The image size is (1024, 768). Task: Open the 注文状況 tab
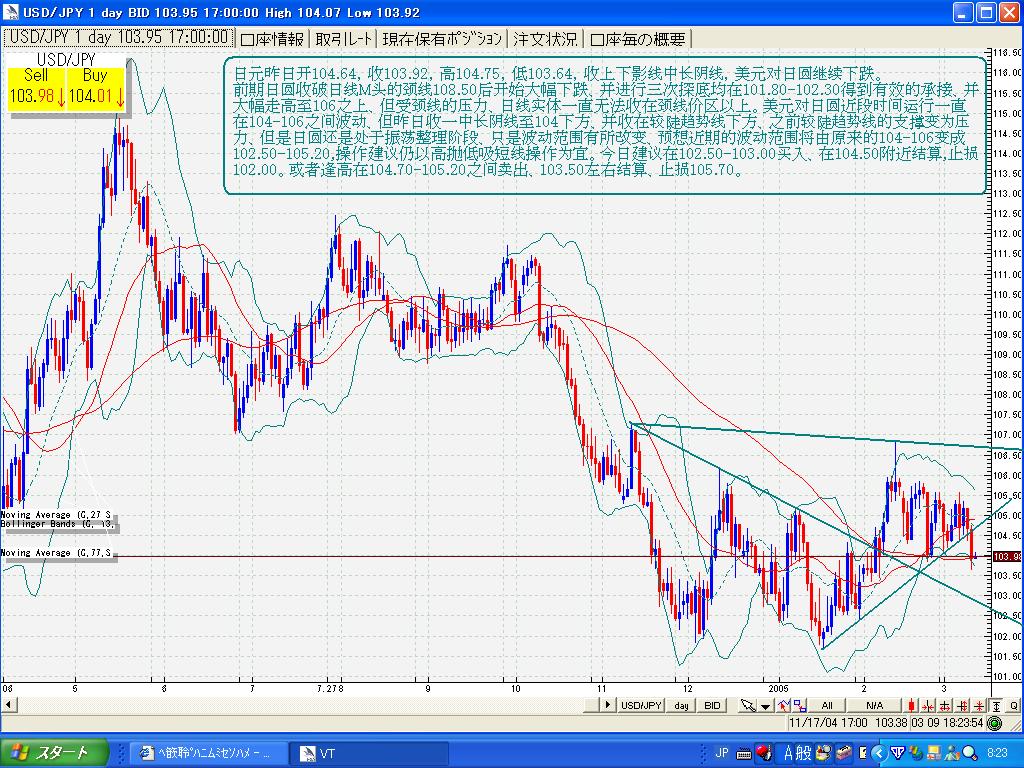pos(545,39)
